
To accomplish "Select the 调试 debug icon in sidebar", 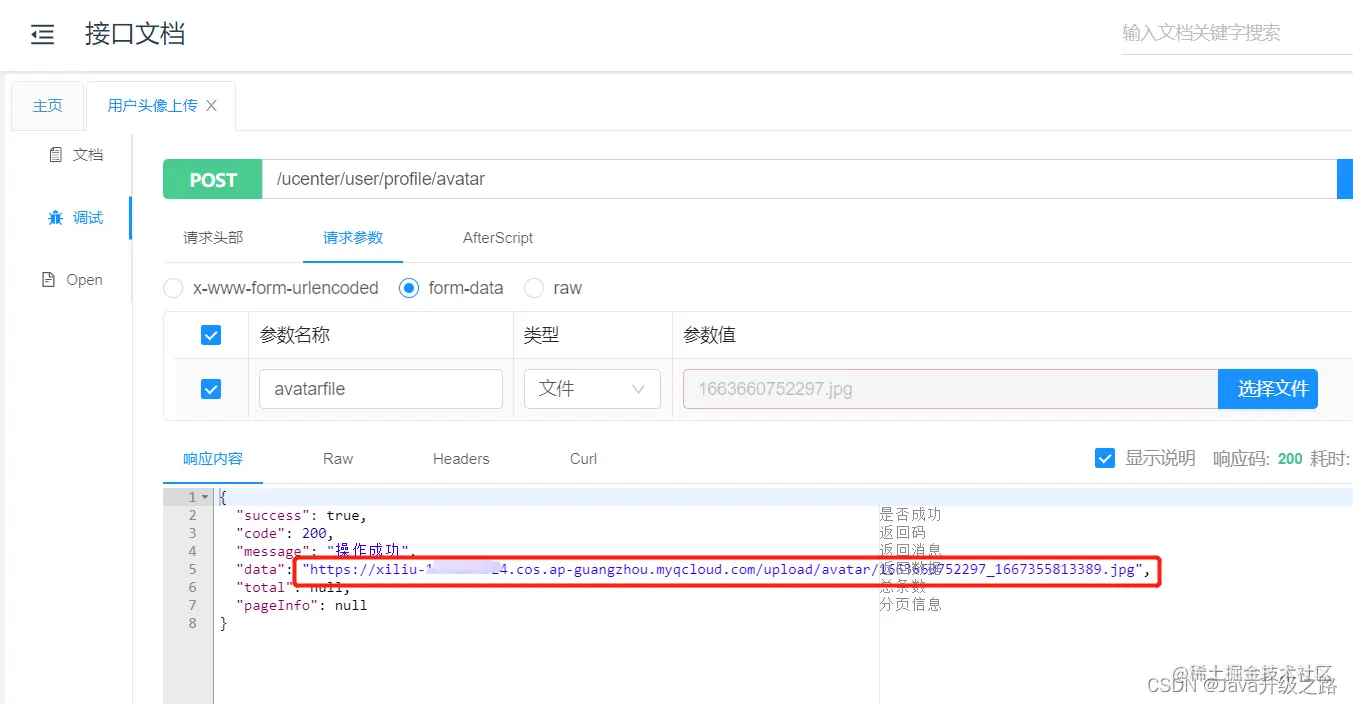I will (56, 217).
